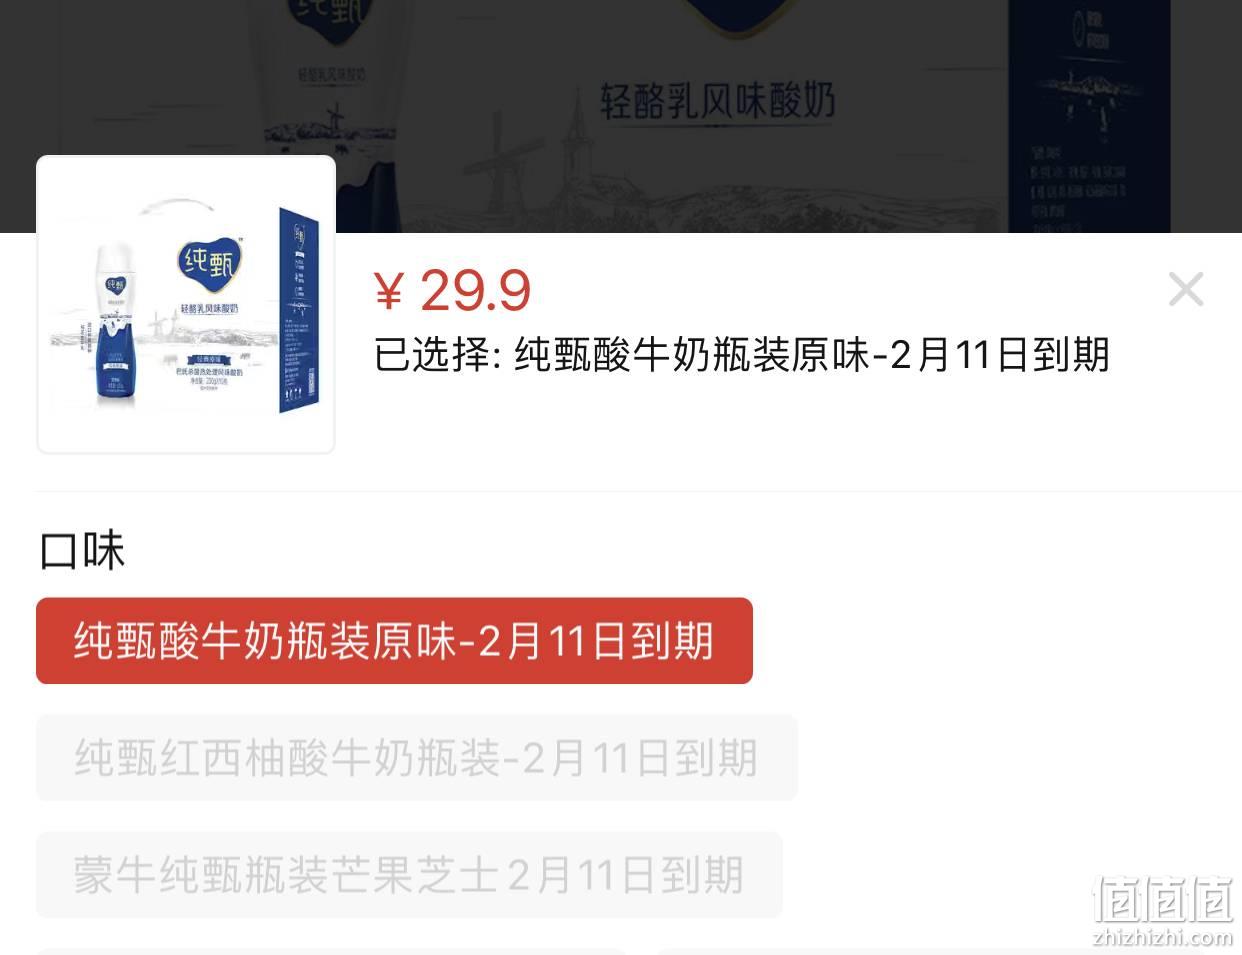Close the flavor selection popup
The image size is (1242, 955).
tap(1186, 289)
